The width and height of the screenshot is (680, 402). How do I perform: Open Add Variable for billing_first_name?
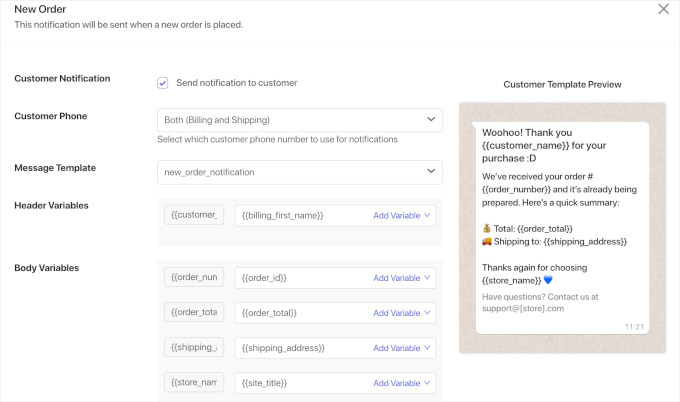pyautogui.click(x=402, y=215)
